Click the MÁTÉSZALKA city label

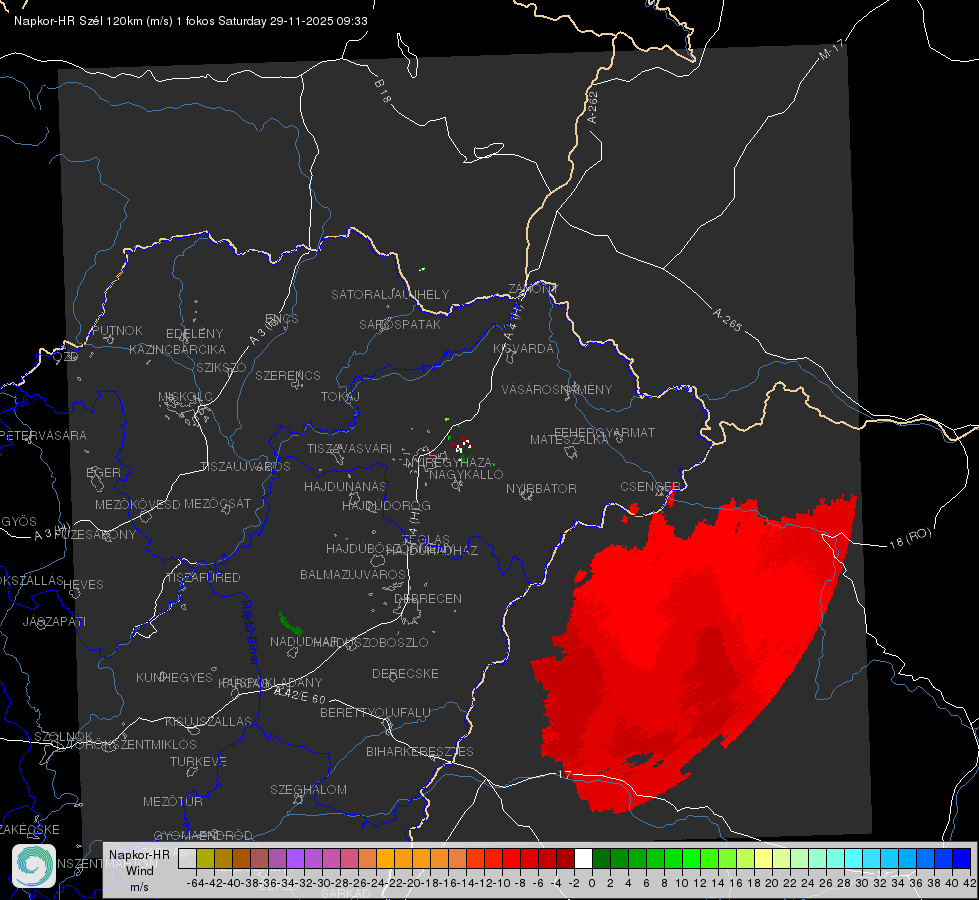pos(569,440)
